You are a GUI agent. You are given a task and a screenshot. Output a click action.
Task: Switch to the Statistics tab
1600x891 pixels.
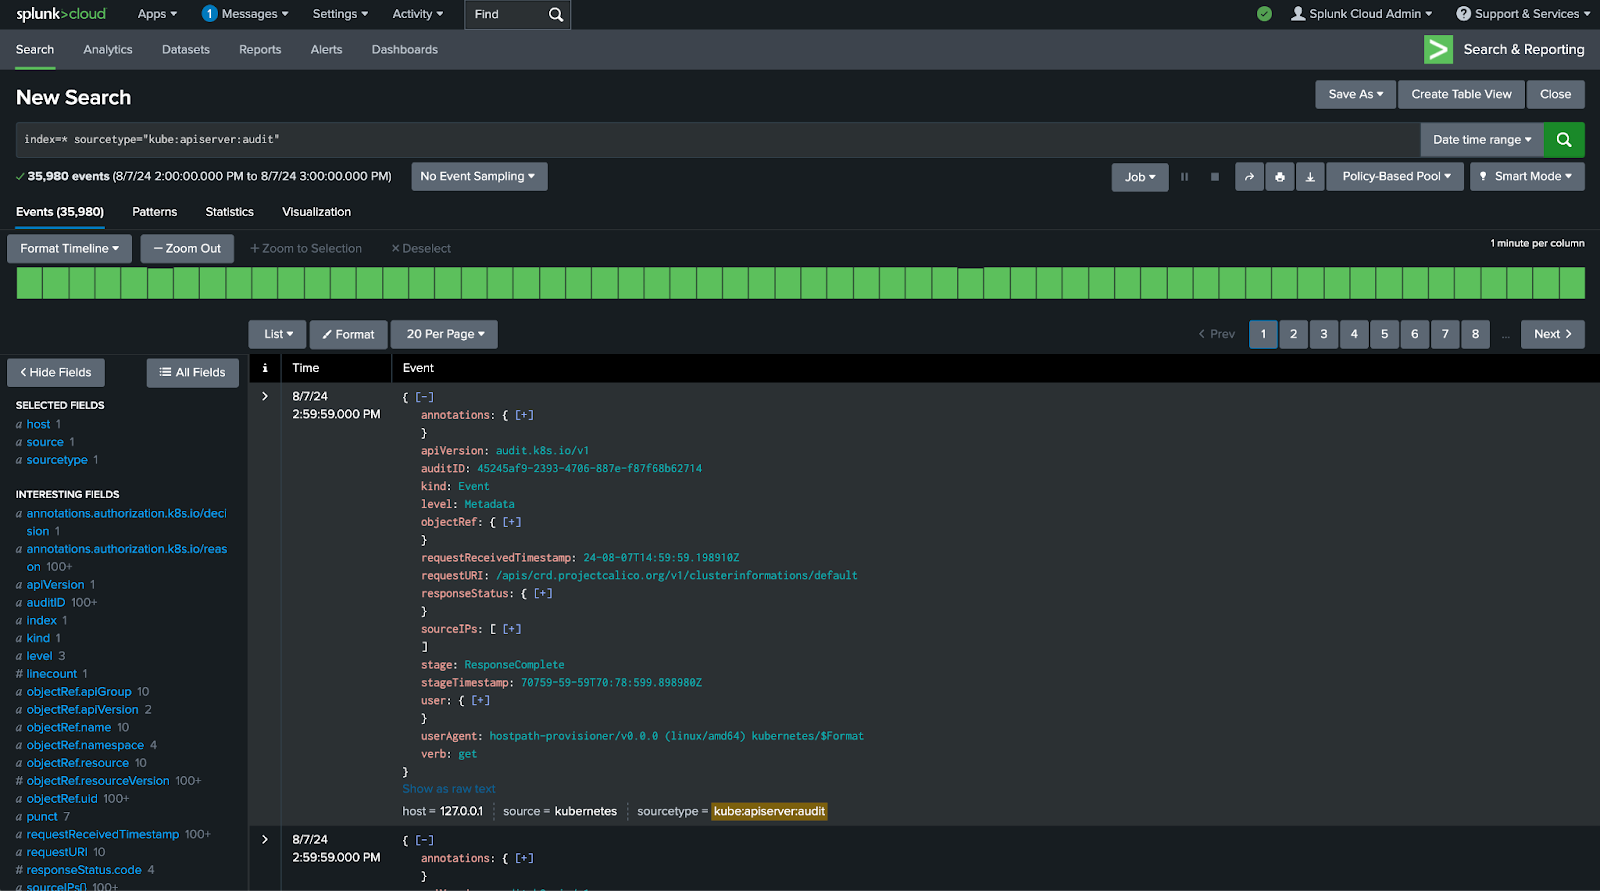tap(229, 212)
